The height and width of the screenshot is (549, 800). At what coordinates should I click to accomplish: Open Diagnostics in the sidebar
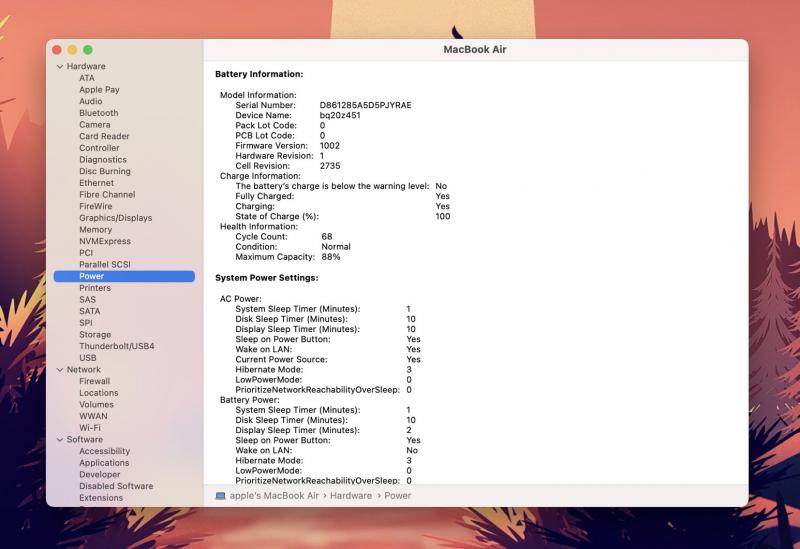(x=103, y=160)
